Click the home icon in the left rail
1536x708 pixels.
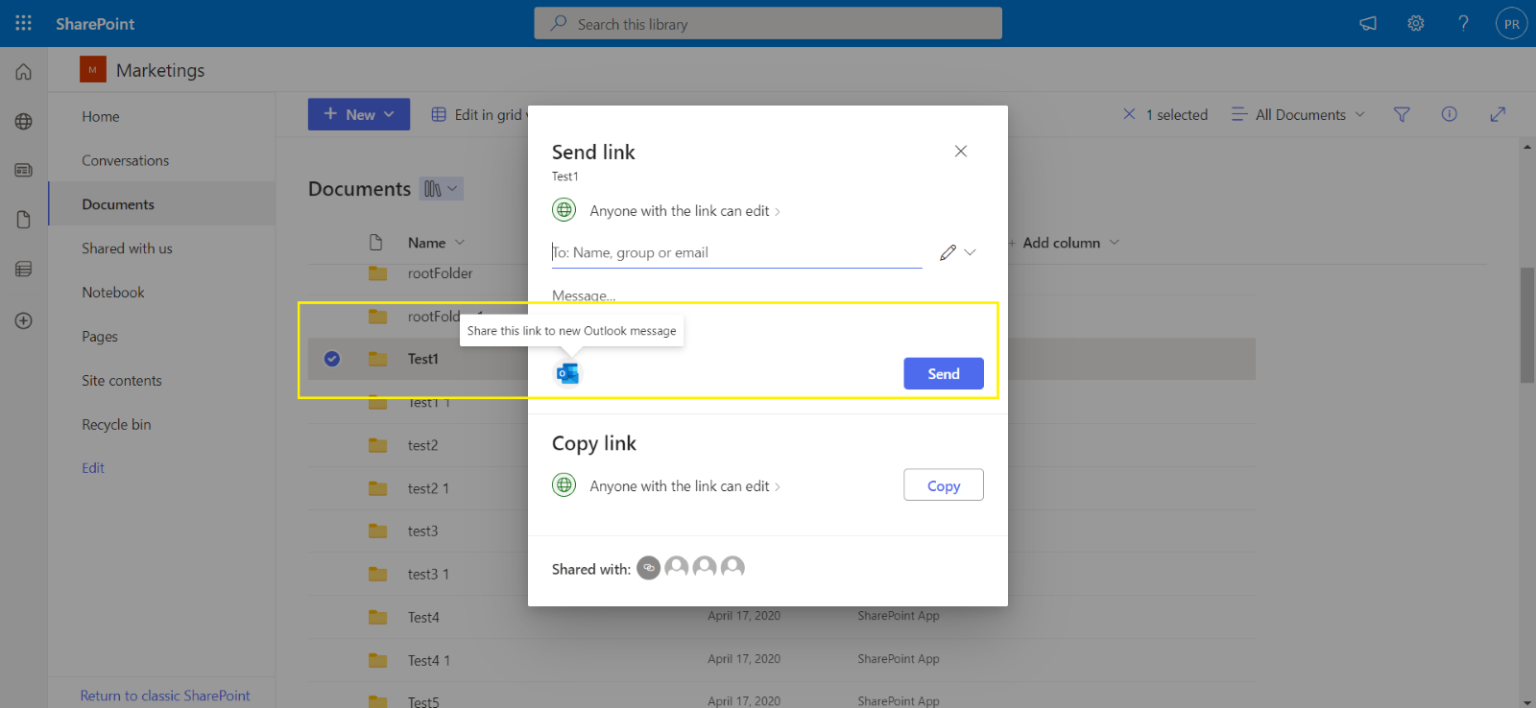[22, 71]
